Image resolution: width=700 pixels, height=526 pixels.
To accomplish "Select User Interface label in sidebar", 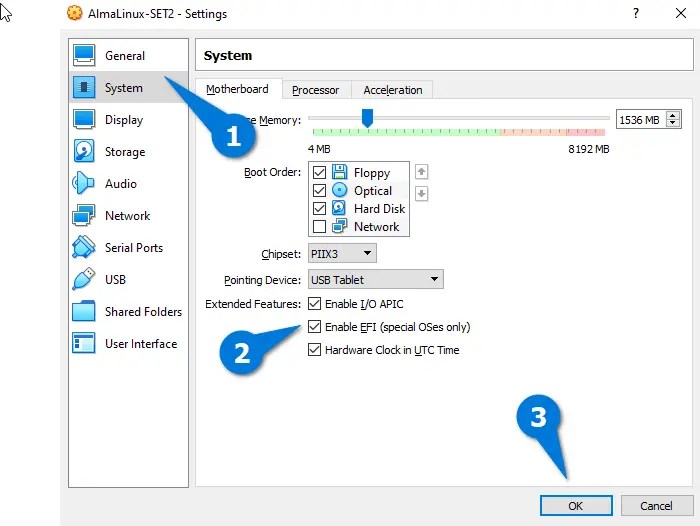I will (x=141, y=344).
